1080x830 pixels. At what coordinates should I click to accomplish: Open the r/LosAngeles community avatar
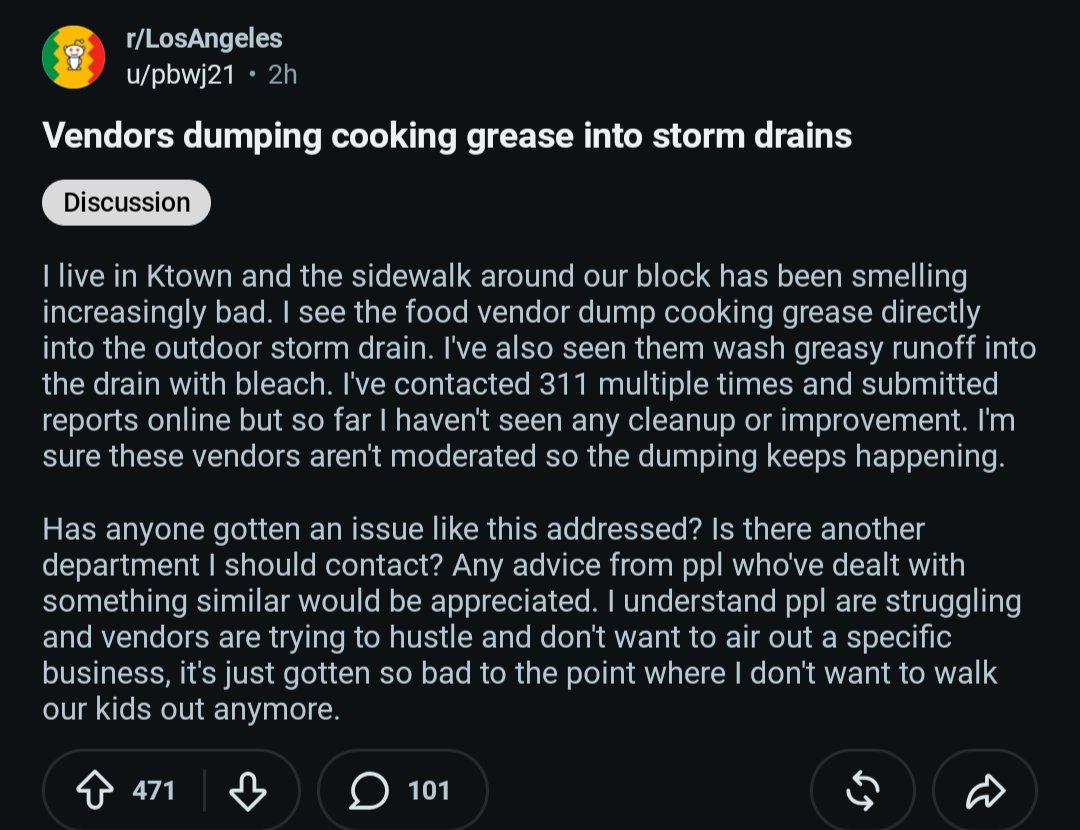click(73, 56)
